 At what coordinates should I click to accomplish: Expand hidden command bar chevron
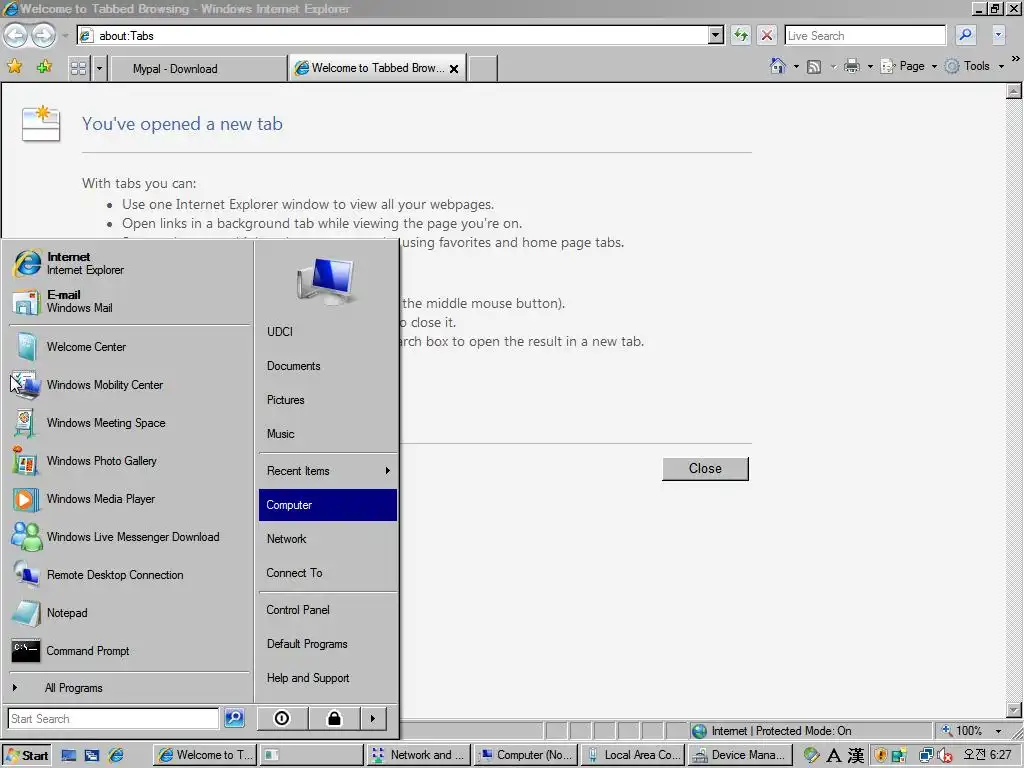1016,59
